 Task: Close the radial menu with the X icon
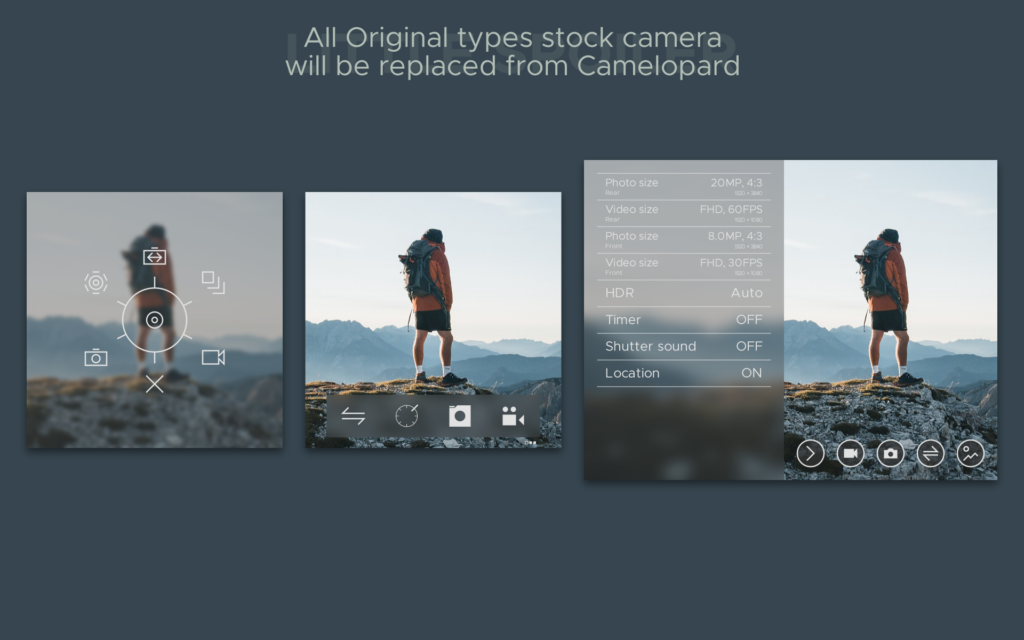click(154, 384)
